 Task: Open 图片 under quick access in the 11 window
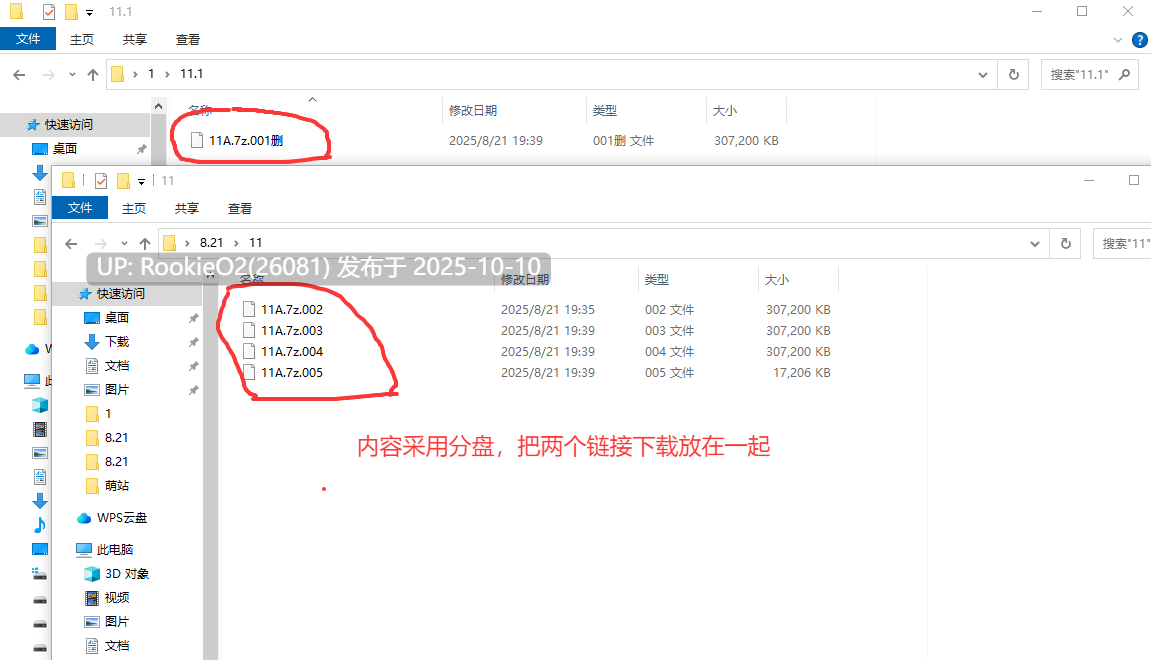click(117, 389)
